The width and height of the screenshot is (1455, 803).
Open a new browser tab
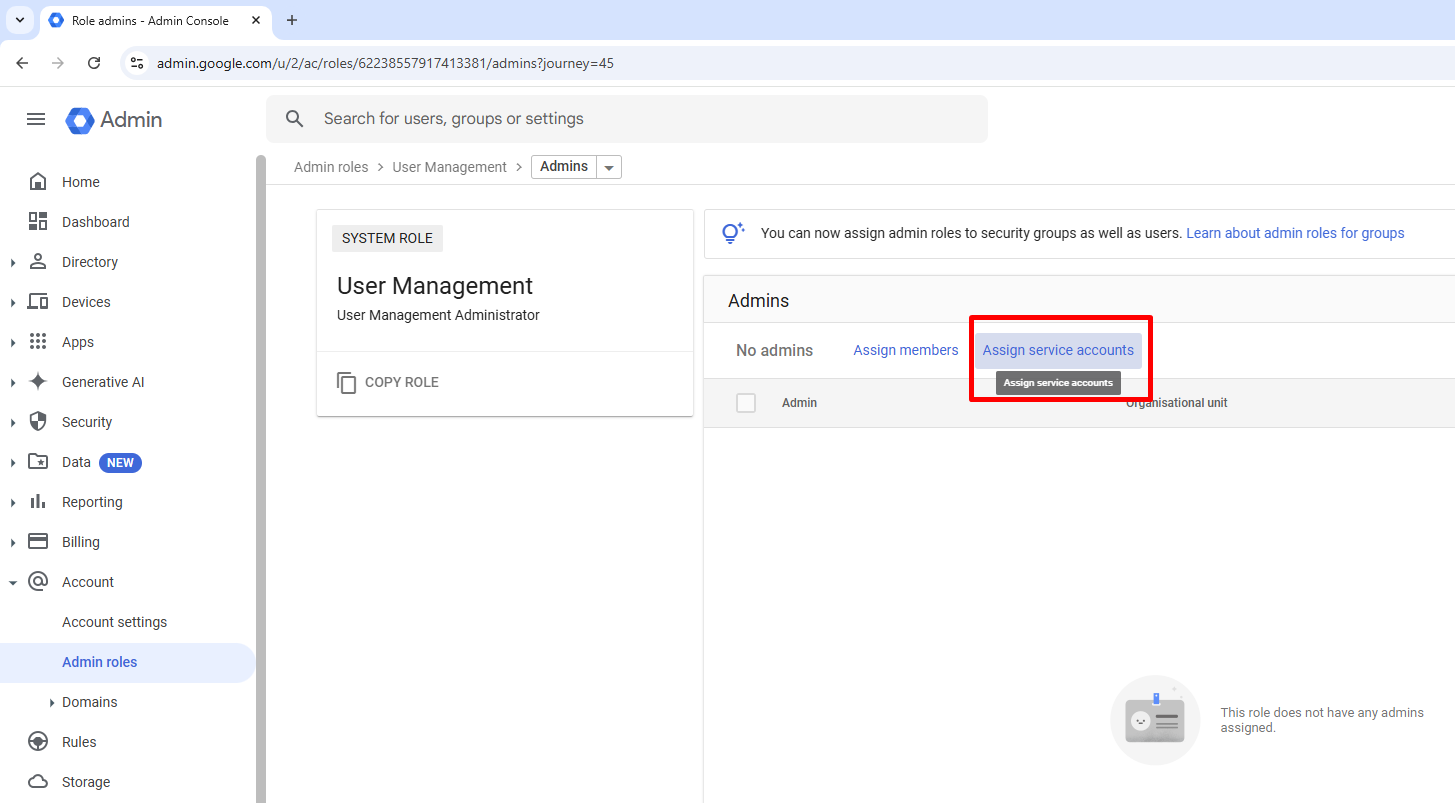[292, 20]
